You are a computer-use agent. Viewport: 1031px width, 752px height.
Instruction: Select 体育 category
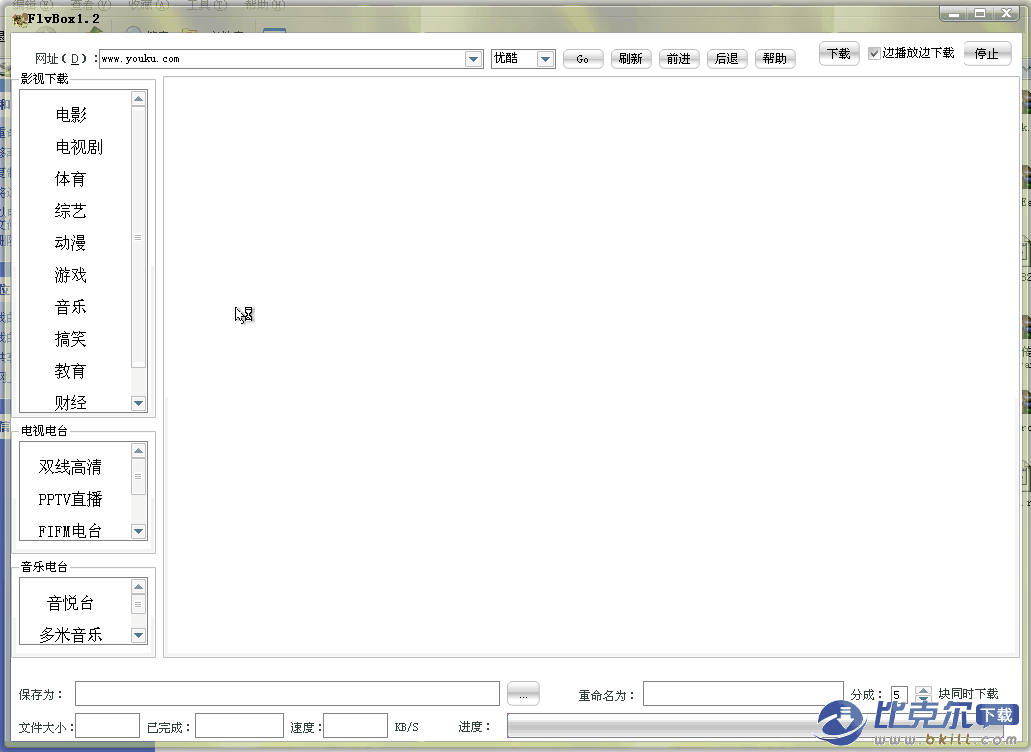coord(70,179)
